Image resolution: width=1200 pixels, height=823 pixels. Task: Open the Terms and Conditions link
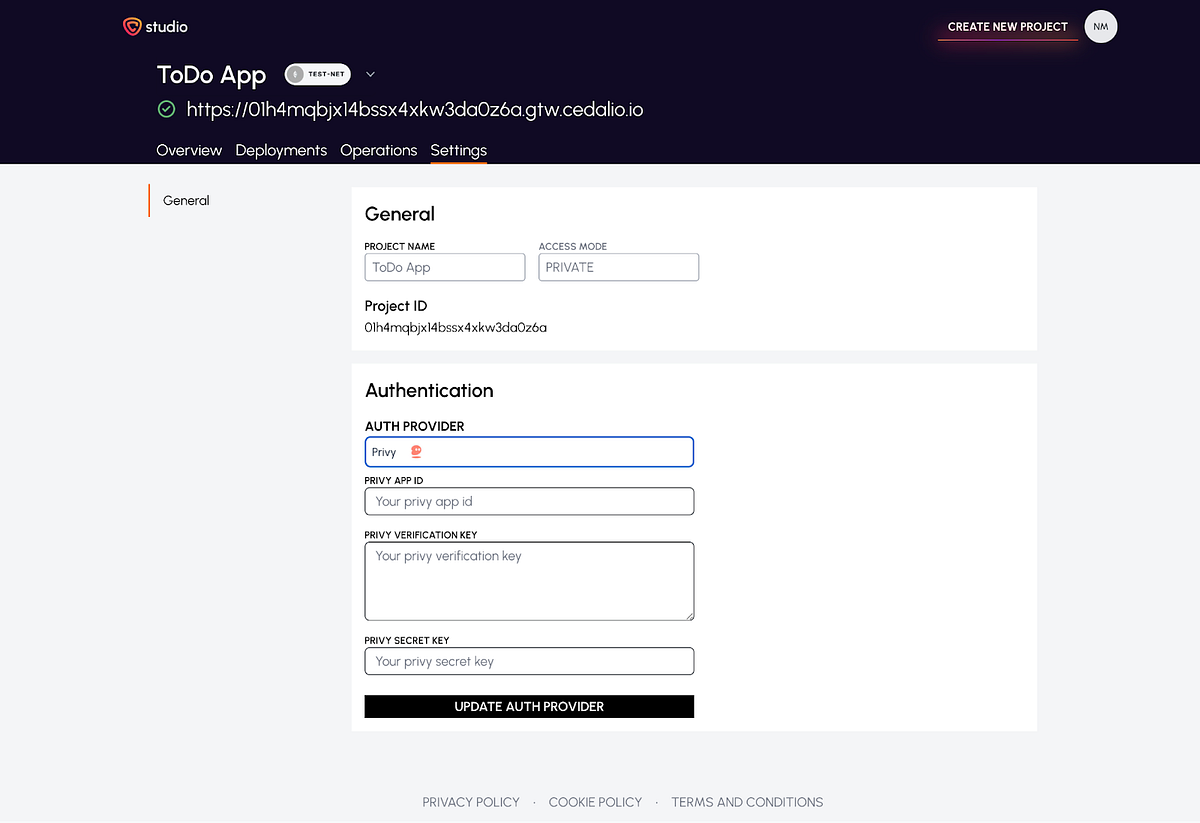click(x=747, y=801)
